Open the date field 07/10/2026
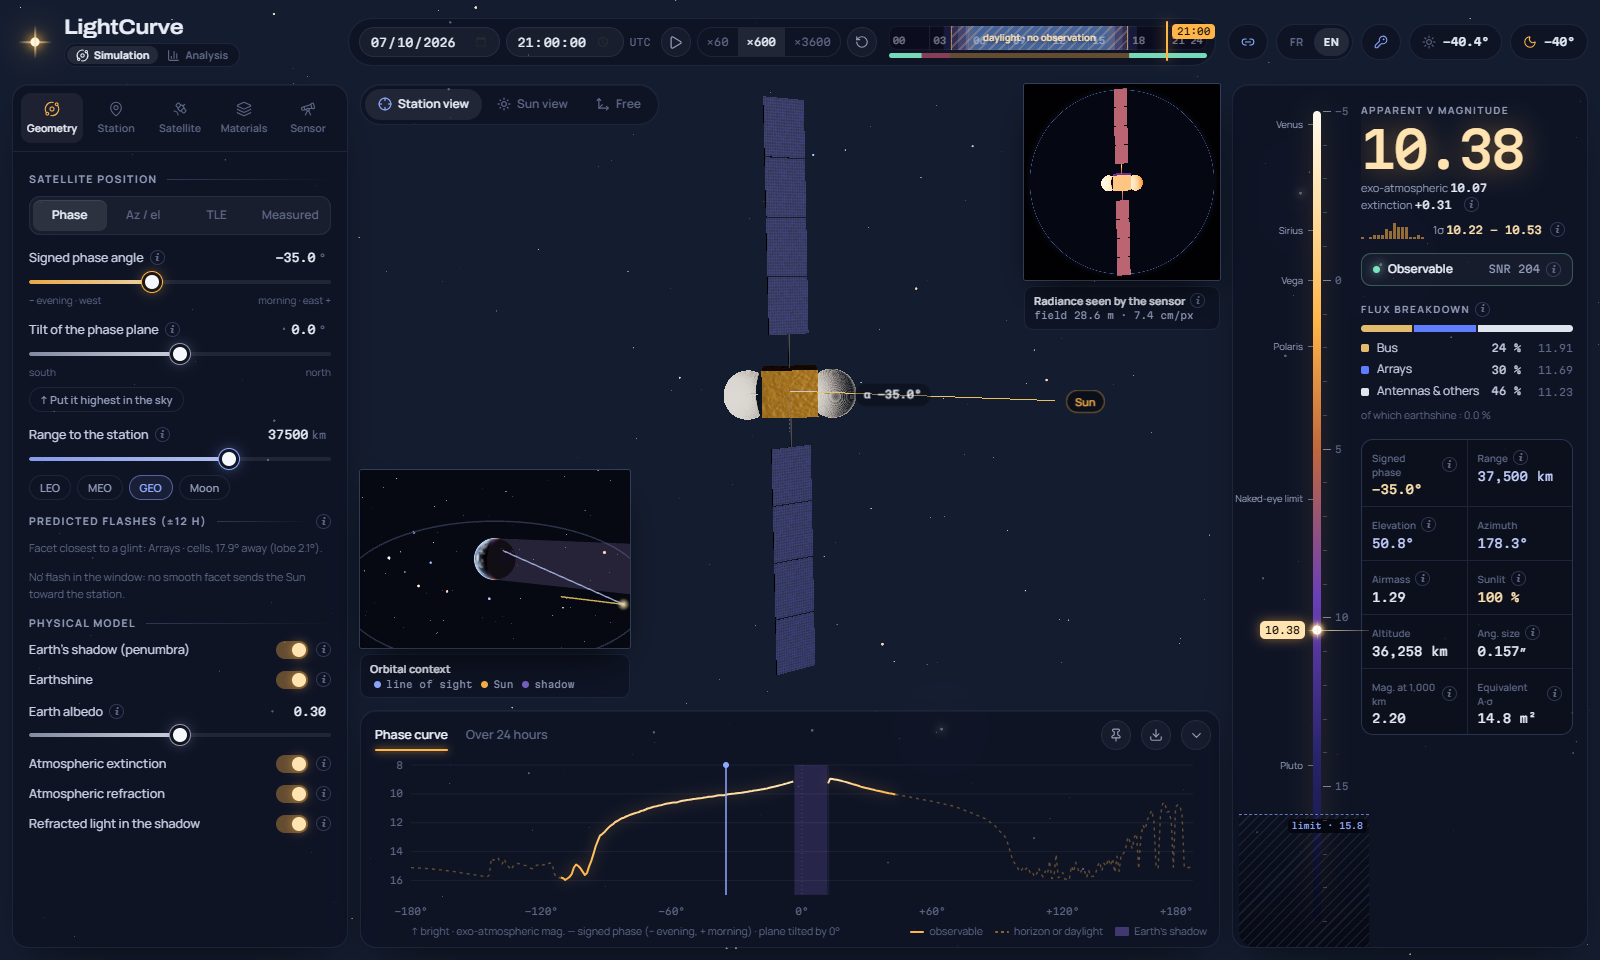Screen dimensions: 1600x960 pos(429,42)
